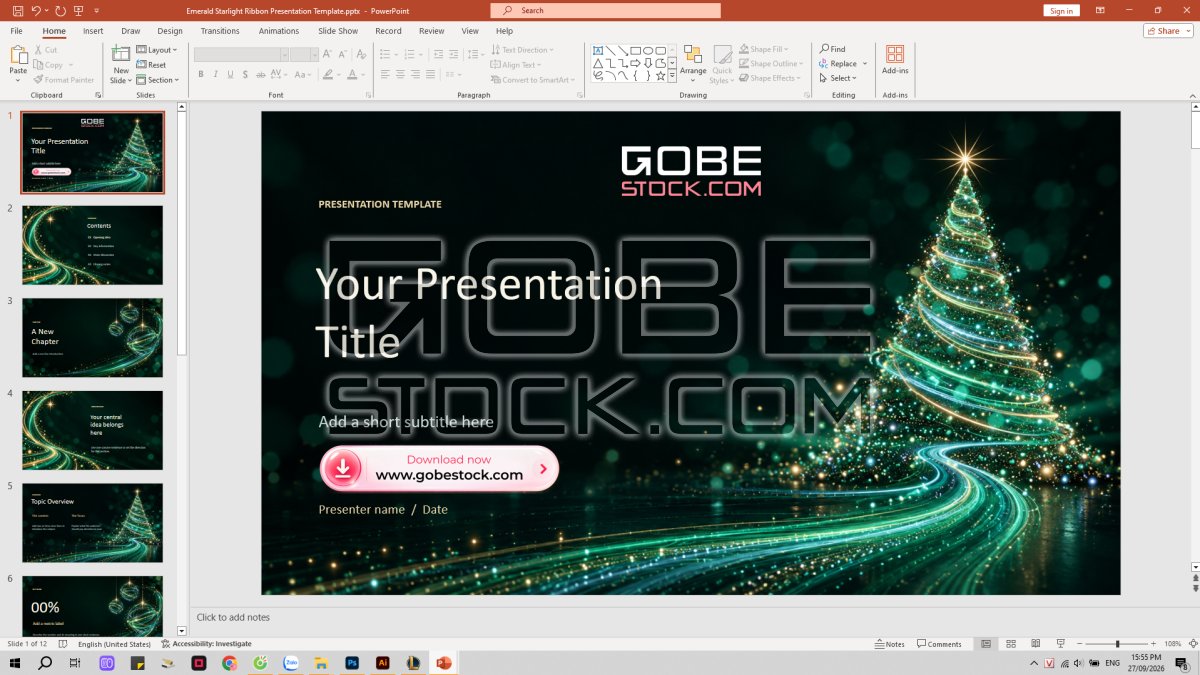Image resolution: width=1200 pixels, height=675 pixels.
Task: Click the Find magnifier button
Action: [832, 49]
